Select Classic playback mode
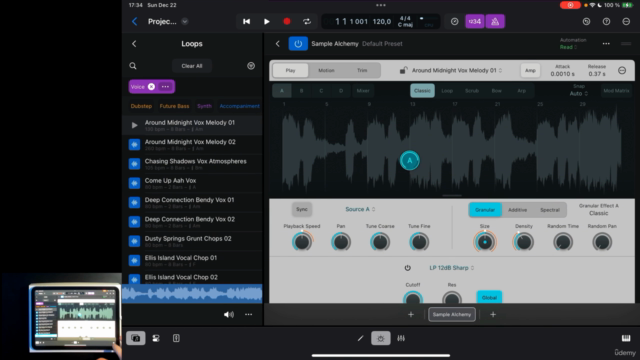This screenshot has width=640, height=360. tap(422, 91)
